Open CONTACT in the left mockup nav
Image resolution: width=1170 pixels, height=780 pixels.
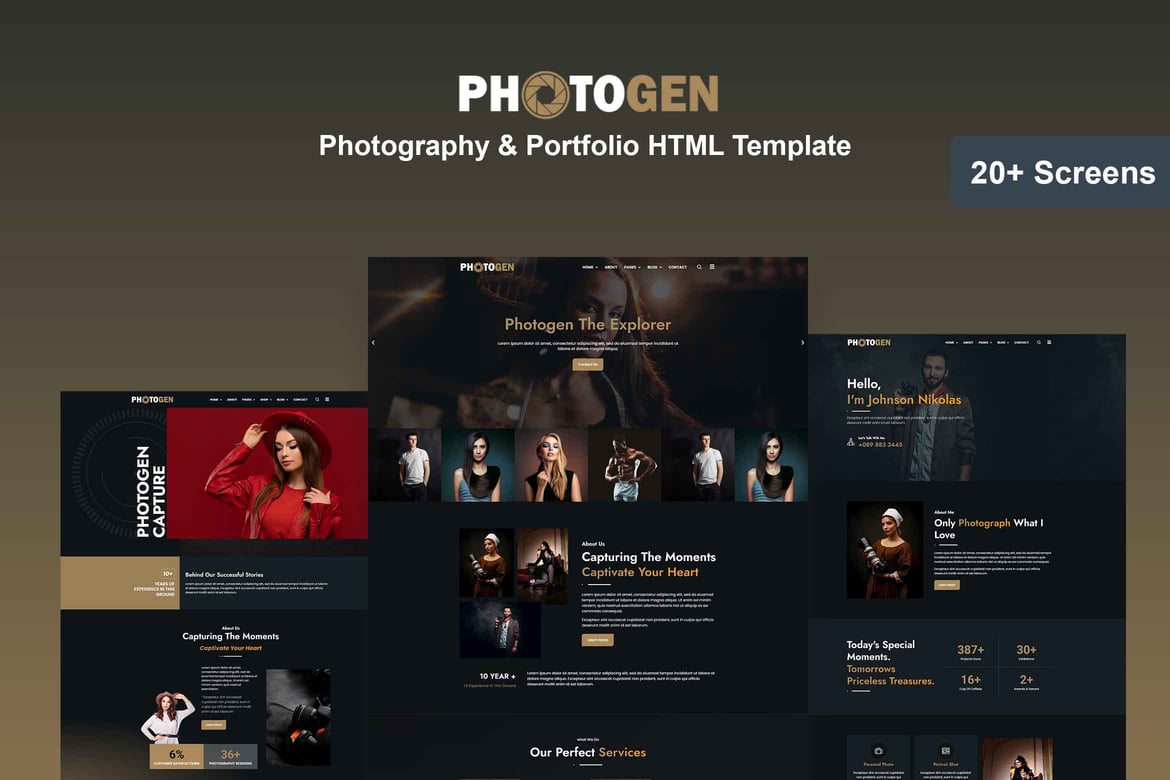[x=300, y=399]
